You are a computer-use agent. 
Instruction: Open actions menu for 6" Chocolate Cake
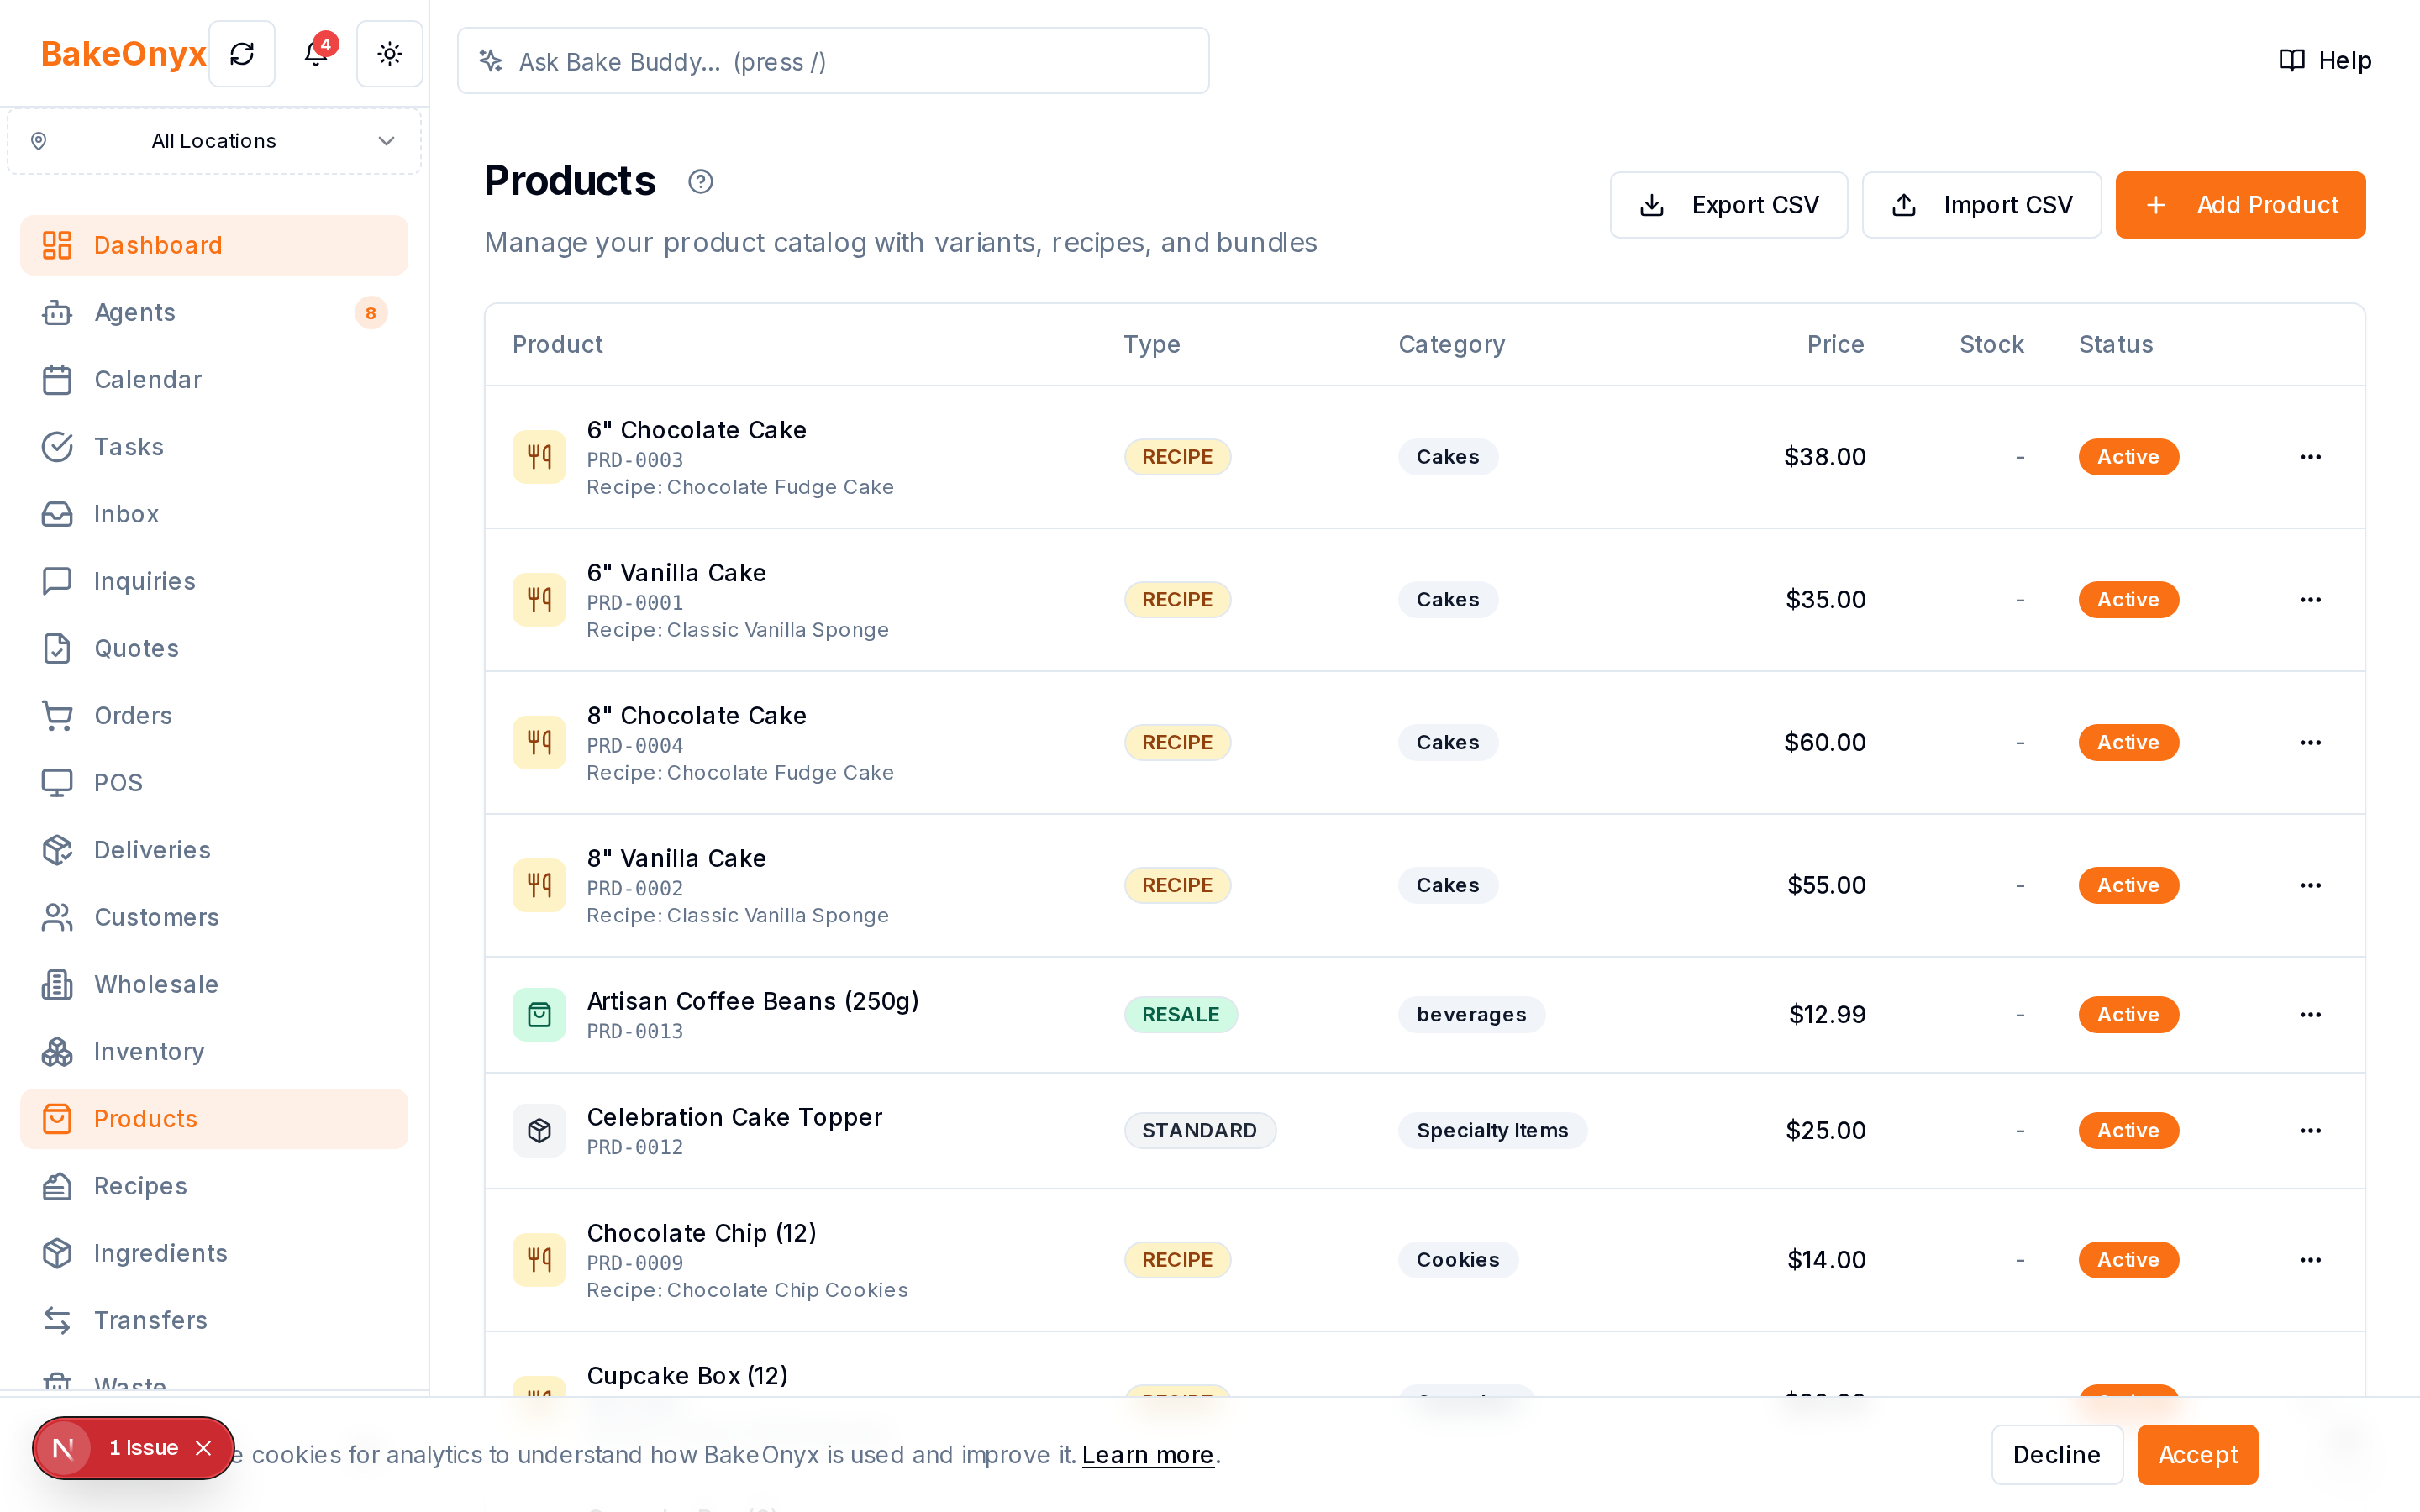(2310, 457)
